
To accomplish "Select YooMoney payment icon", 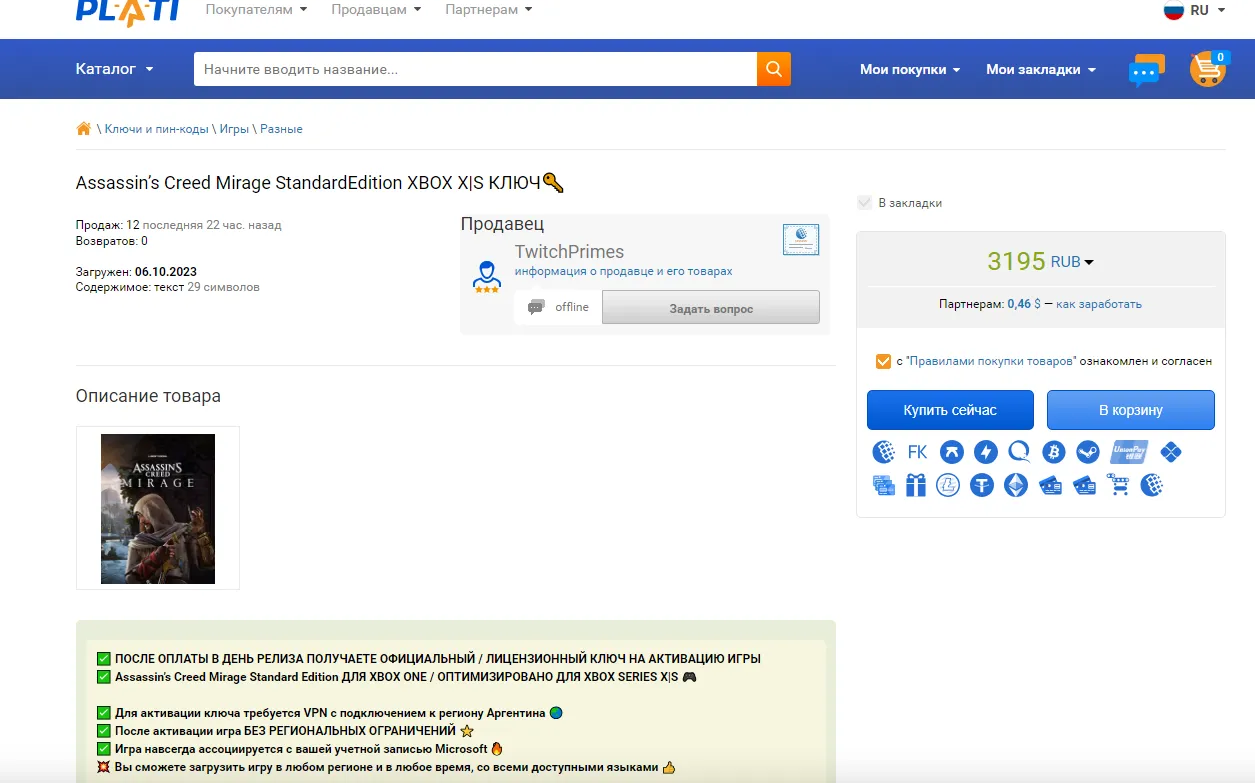I will [x=951, y=452].
